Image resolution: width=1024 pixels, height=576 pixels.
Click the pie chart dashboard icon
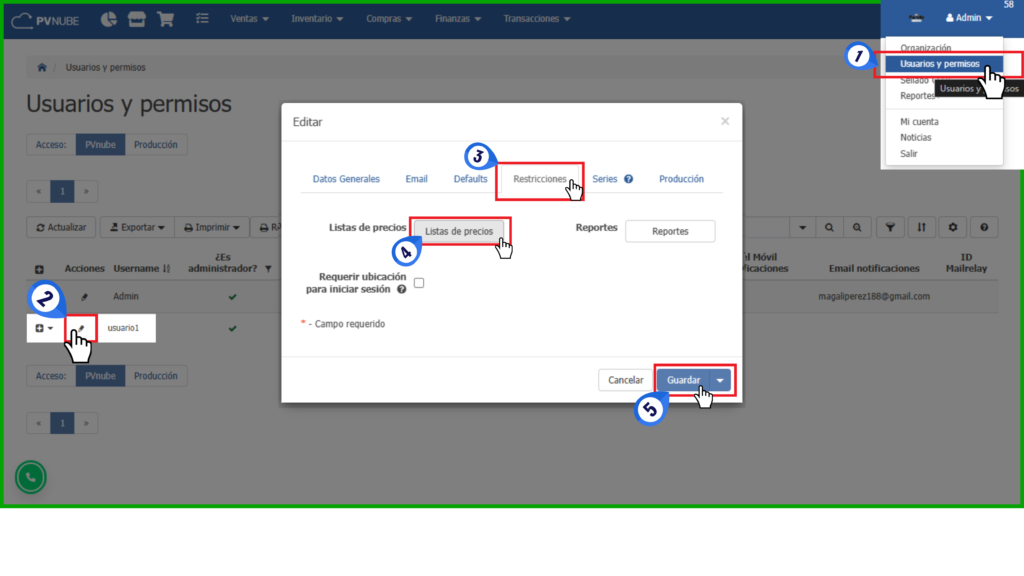tap(110, 19)
